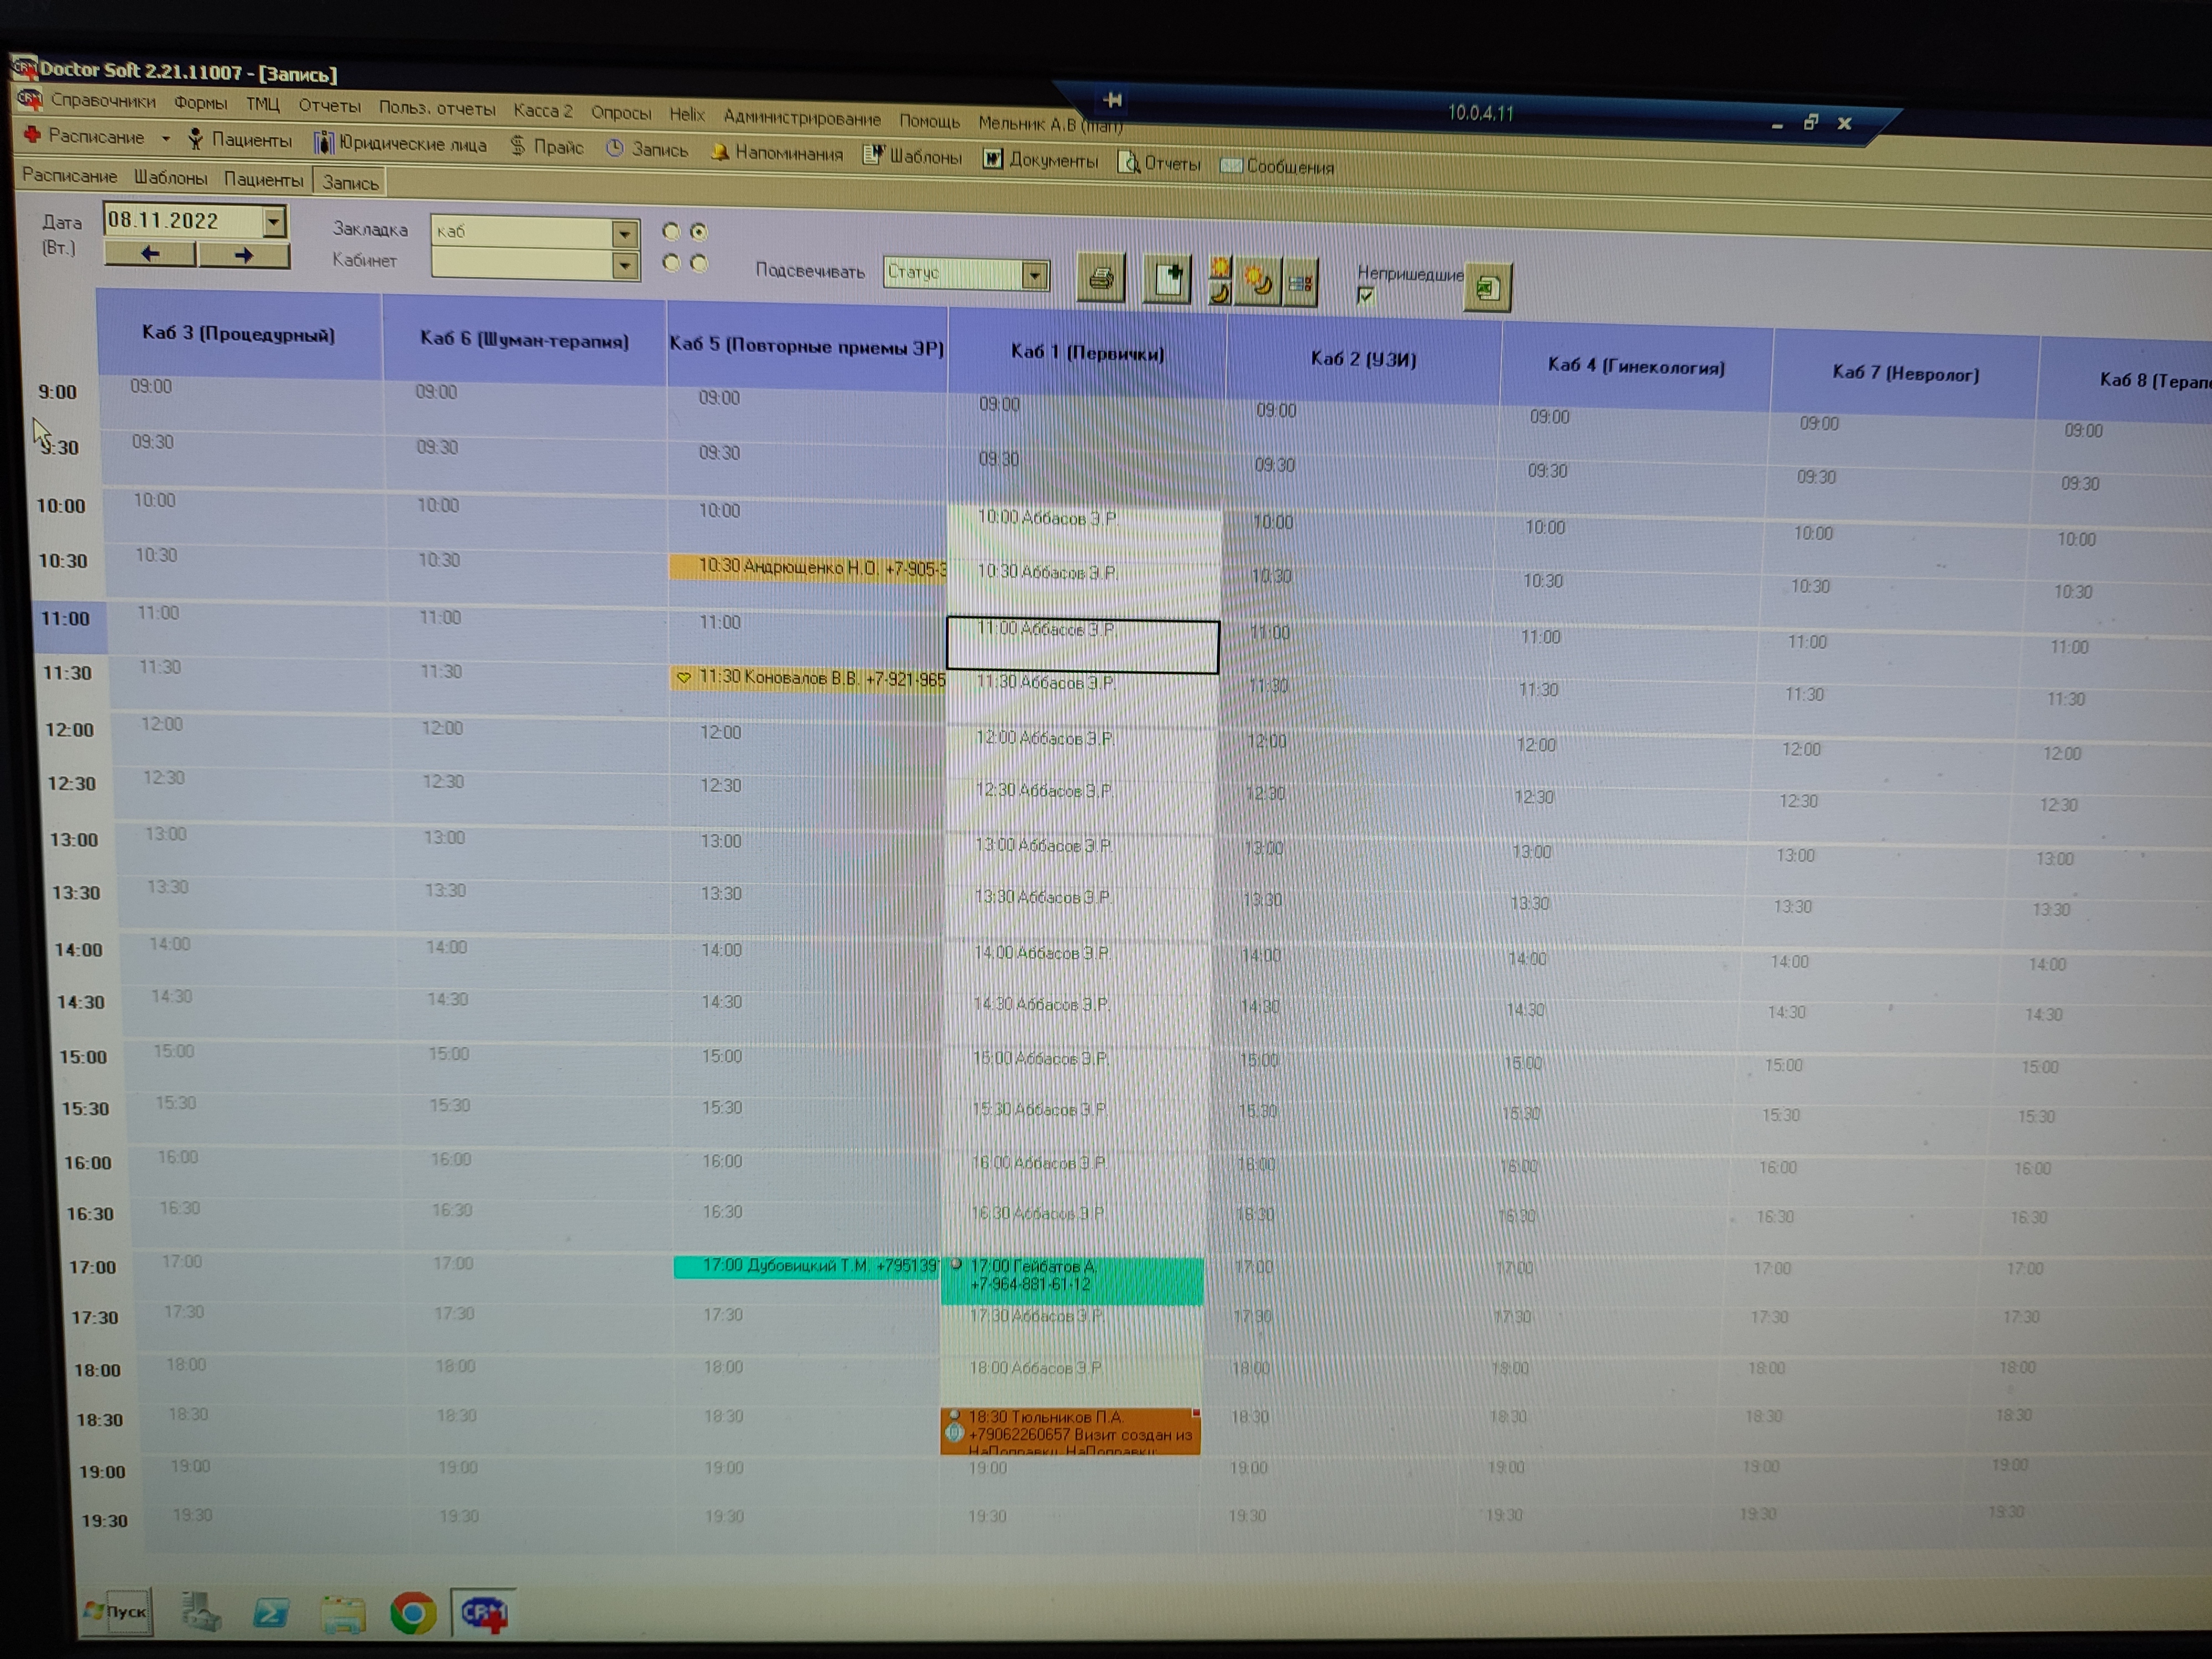
Task: Open the date picker dropdown
Action: click(273, 221)
